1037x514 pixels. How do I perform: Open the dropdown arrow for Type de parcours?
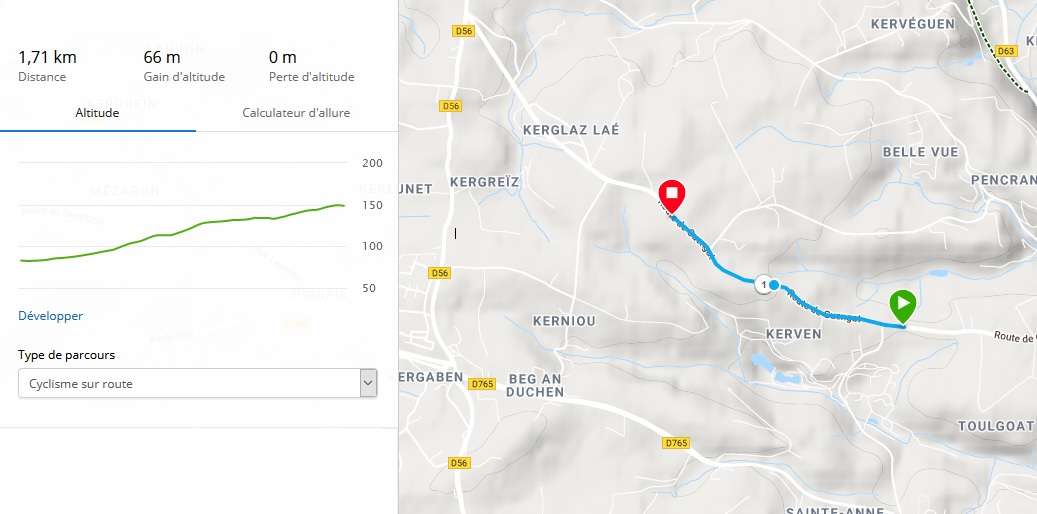point(368,383)
